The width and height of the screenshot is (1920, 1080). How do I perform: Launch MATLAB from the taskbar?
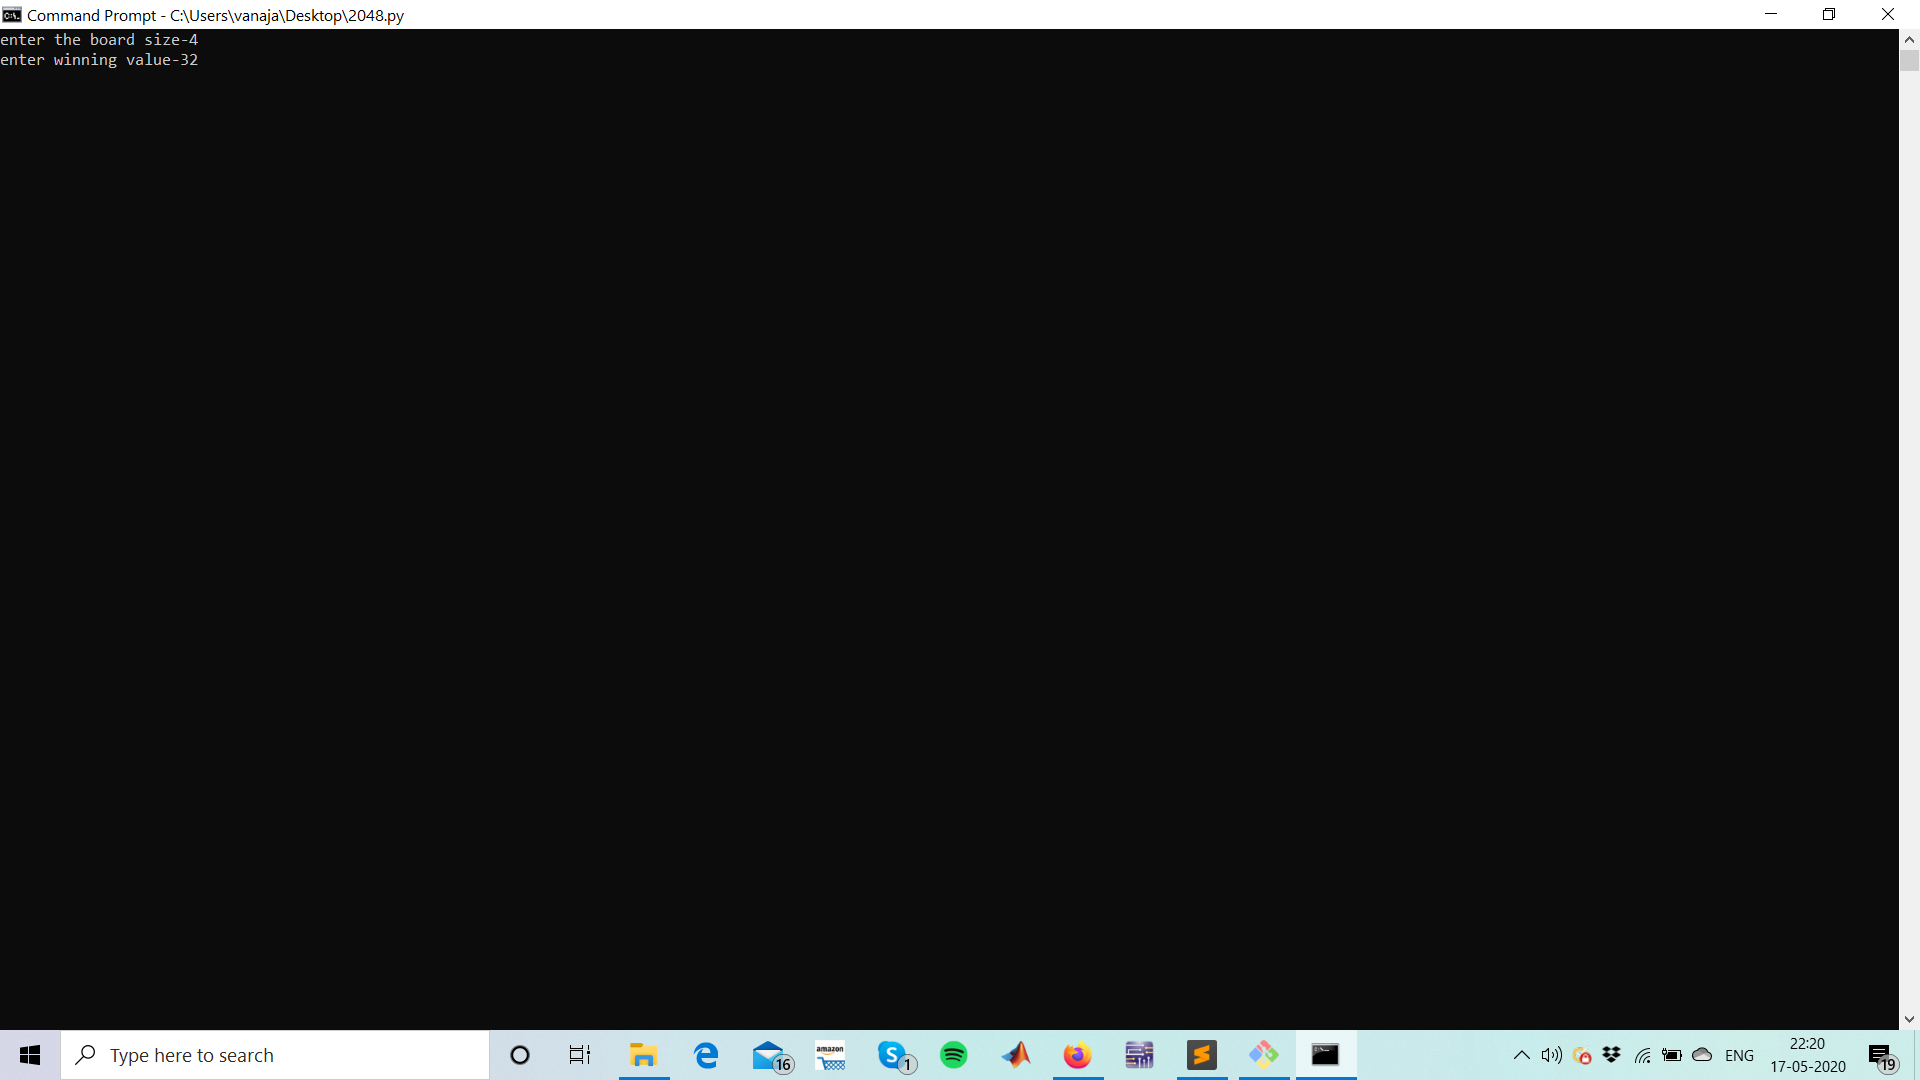click(x=1016, y=1055)
